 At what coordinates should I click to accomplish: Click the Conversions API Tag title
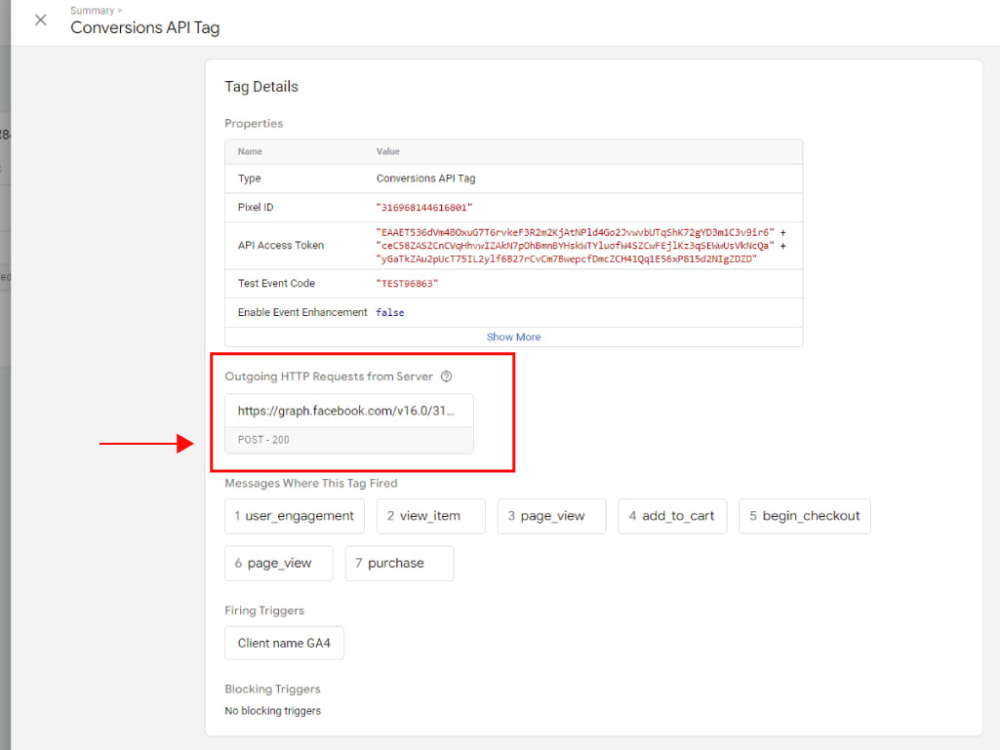click(x=145, y=28)
